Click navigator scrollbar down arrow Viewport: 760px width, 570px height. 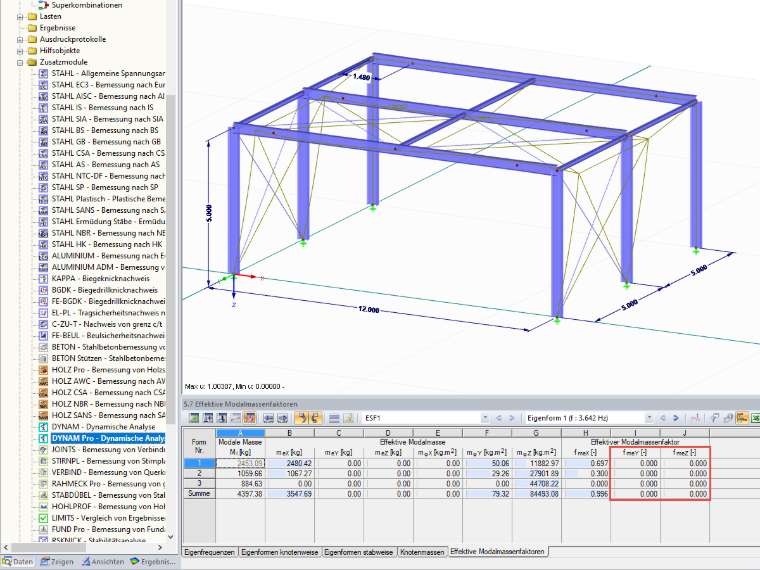tap(170, 537)
